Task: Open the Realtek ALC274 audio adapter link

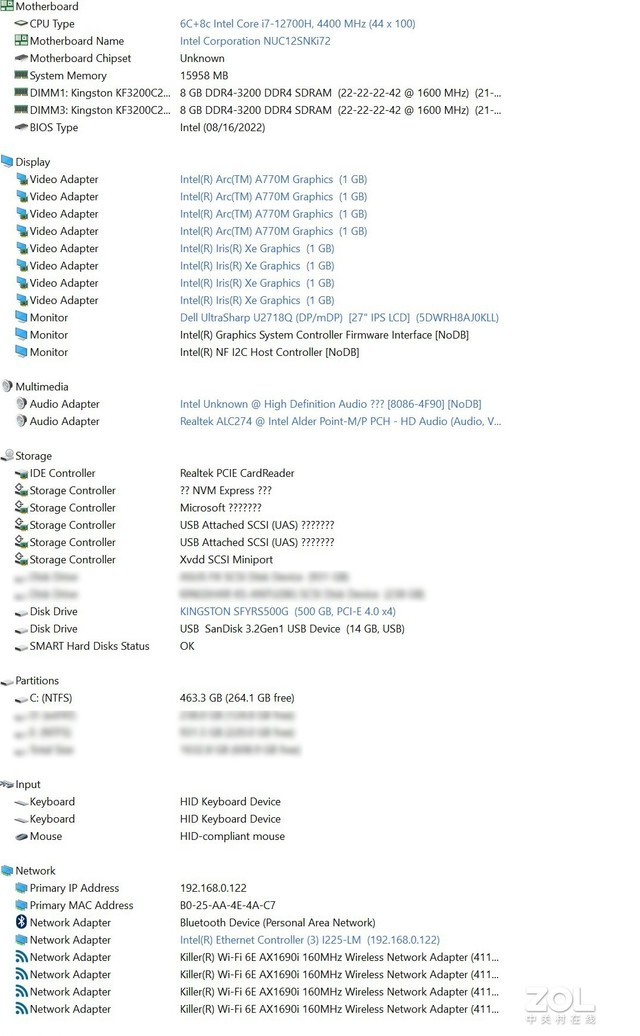Action: [340, 421]
